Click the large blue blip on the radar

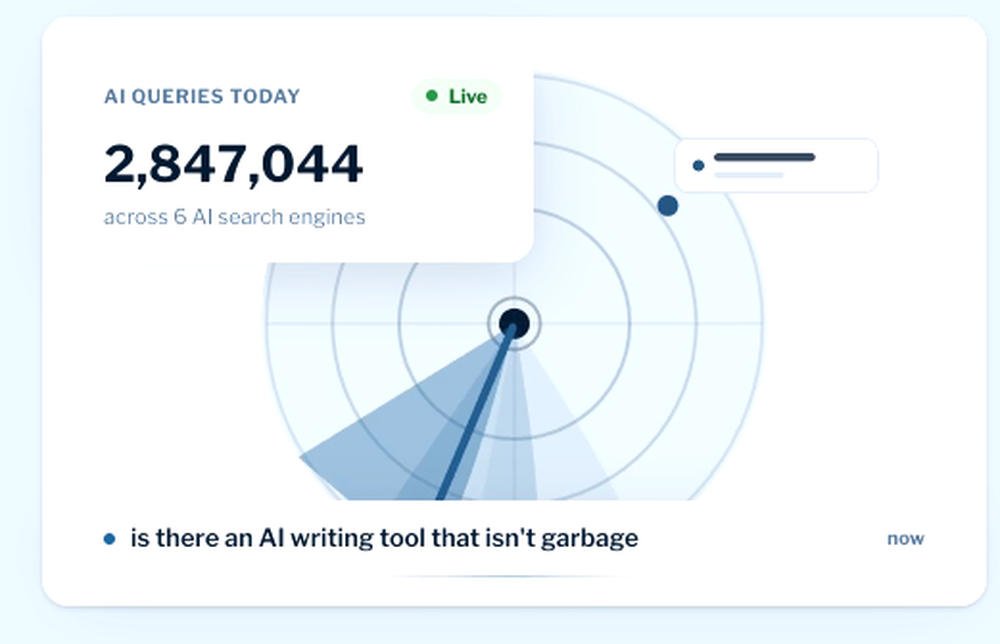668,205
